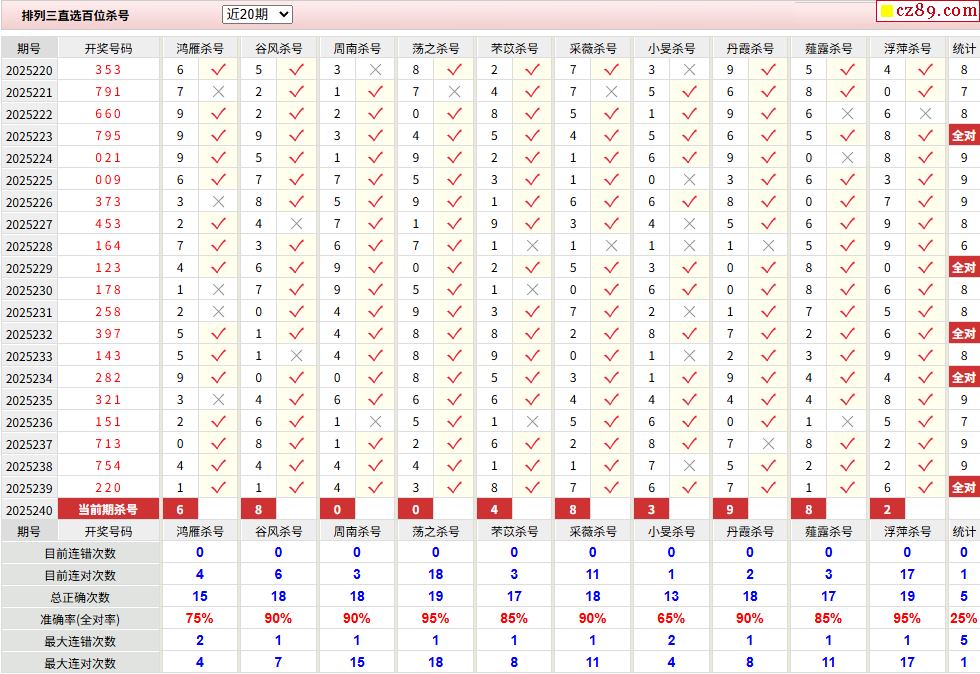Click winning number 660

pos(108,114)
